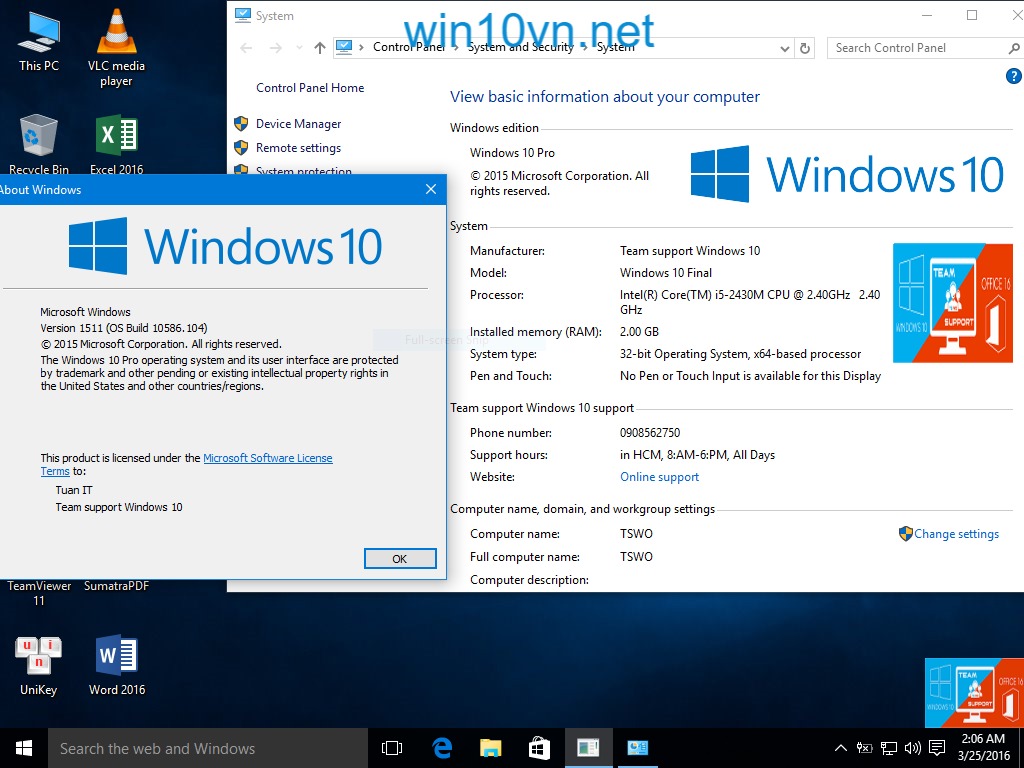Select the SumatraPDF desktop label
The height and width of the screenshot is (768, 1024).
pyautogui.click(x=116, y=586)
